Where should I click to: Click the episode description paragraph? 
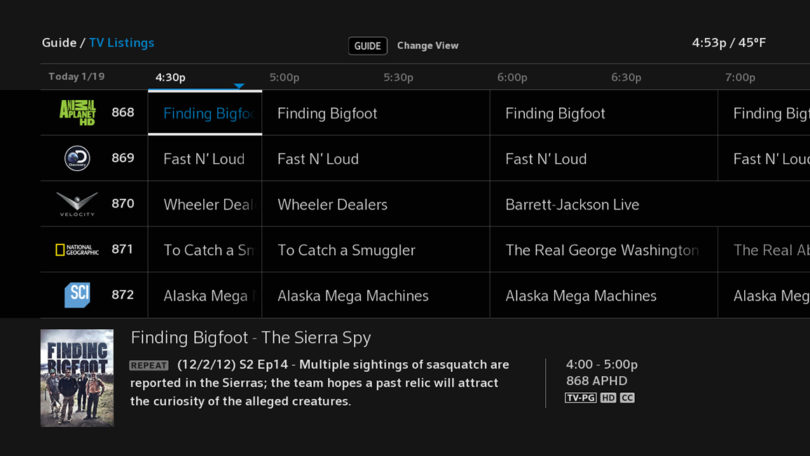(319, 383)
